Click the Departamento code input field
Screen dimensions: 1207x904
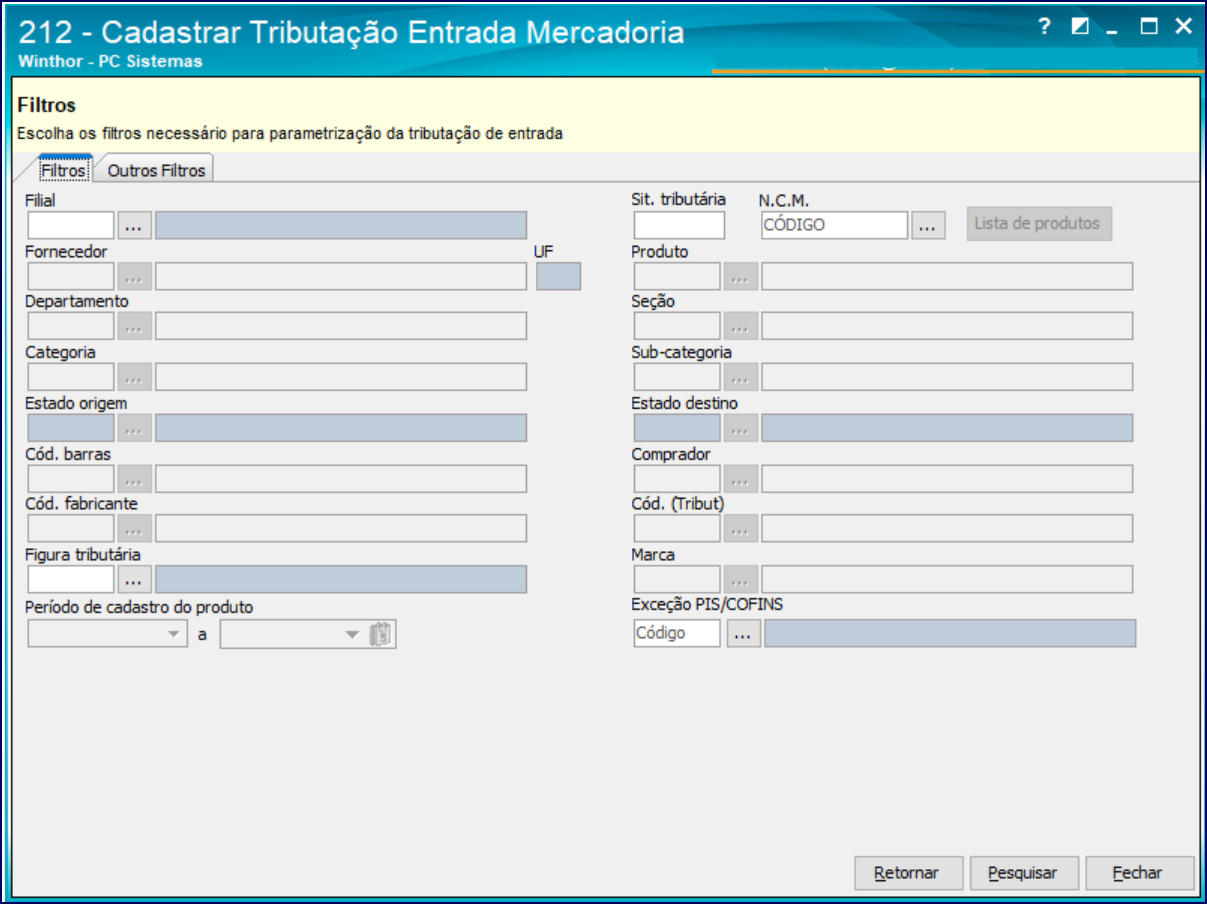71,326
